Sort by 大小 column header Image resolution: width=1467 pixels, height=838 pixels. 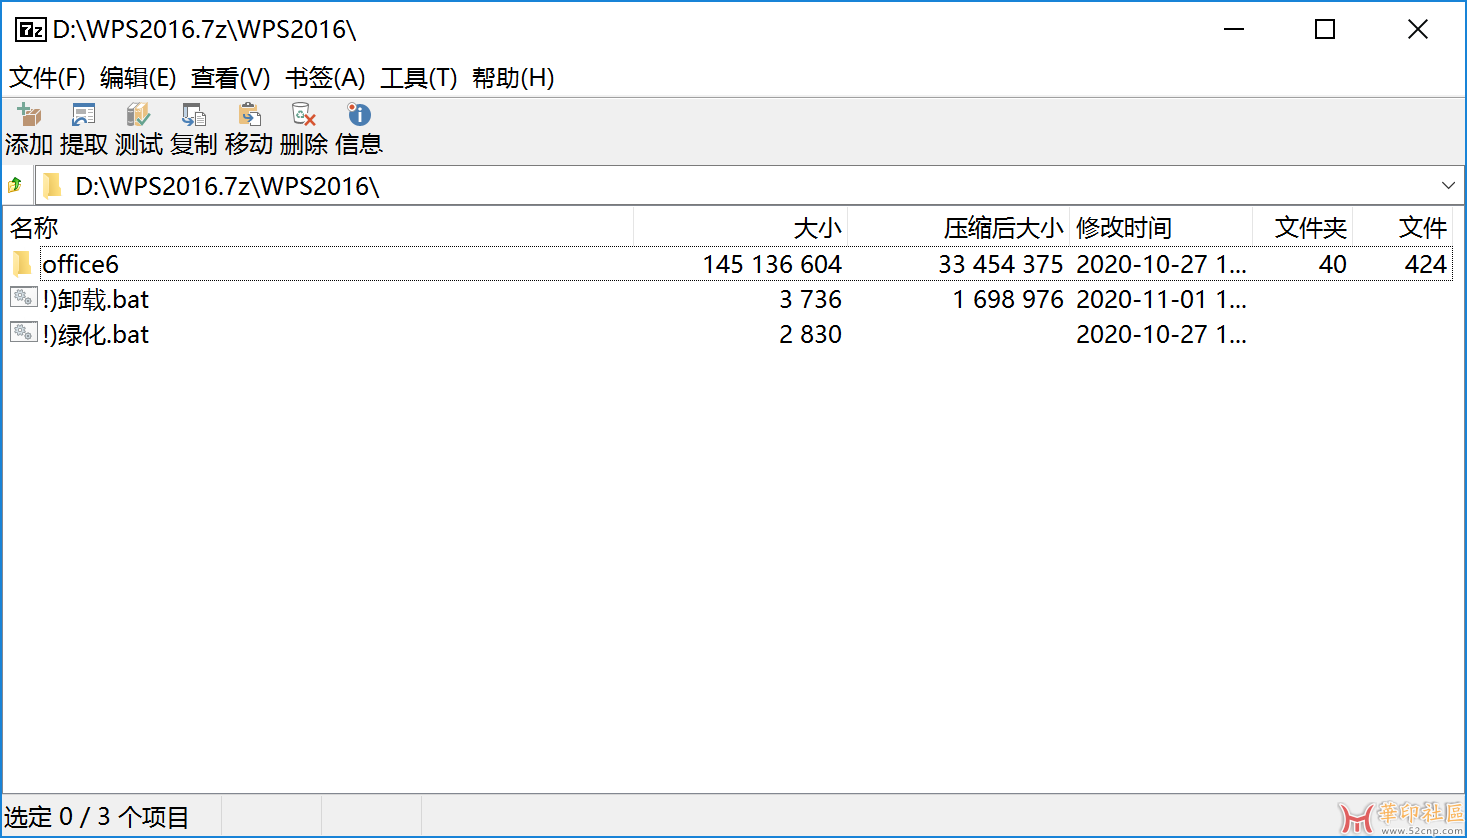tap(741, 228)
